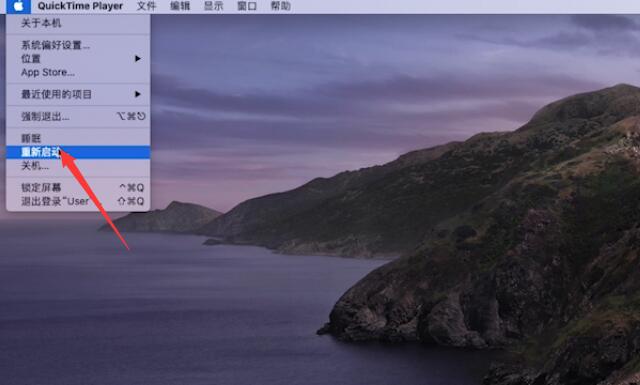Expand the 最近使用的项目 submenu
Image resolution: width=640 pixels, height=385 pixels.
click(x=78, y=94)
